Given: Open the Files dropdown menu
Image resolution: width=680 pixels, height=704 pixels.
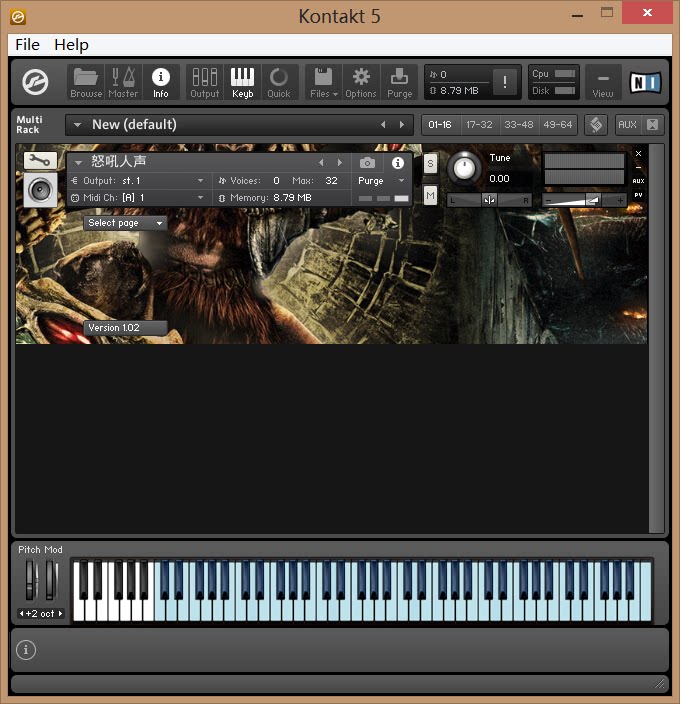Looking at the screenshot, I should point(323,82).
